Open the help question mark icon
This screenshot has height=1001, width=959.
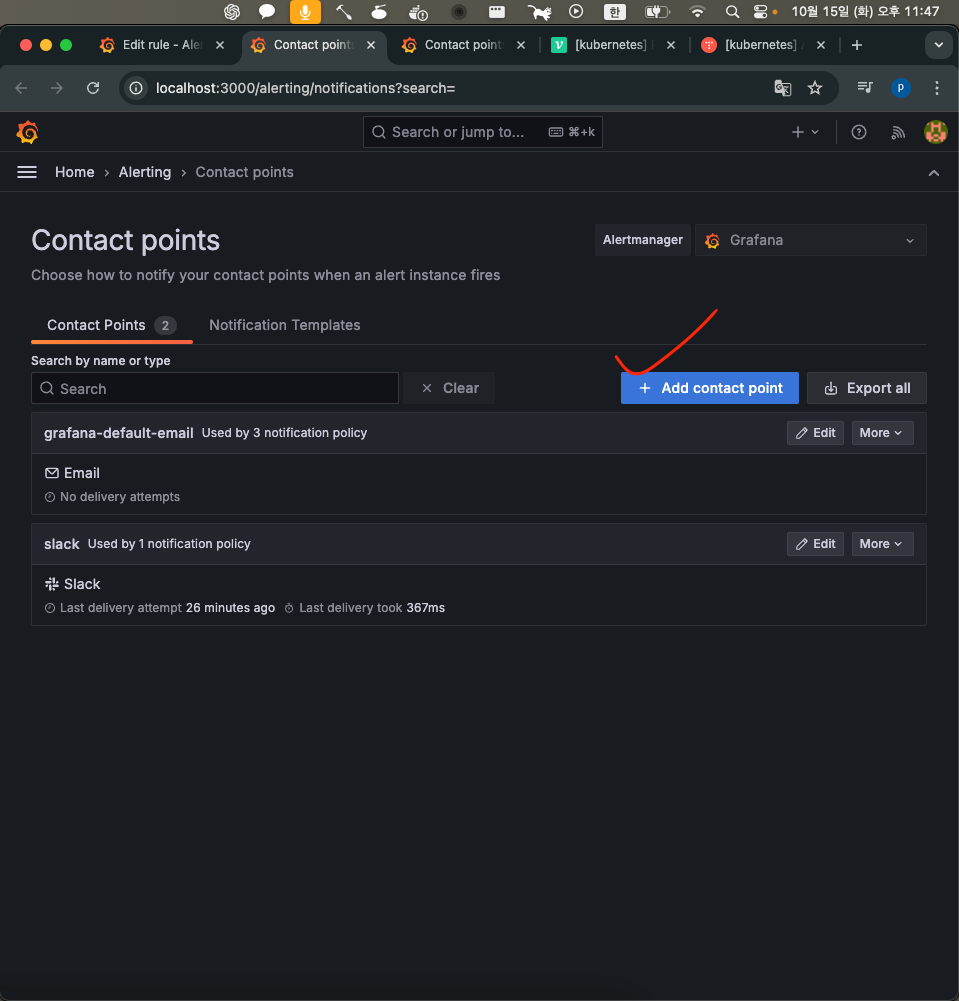coord(859,132)
